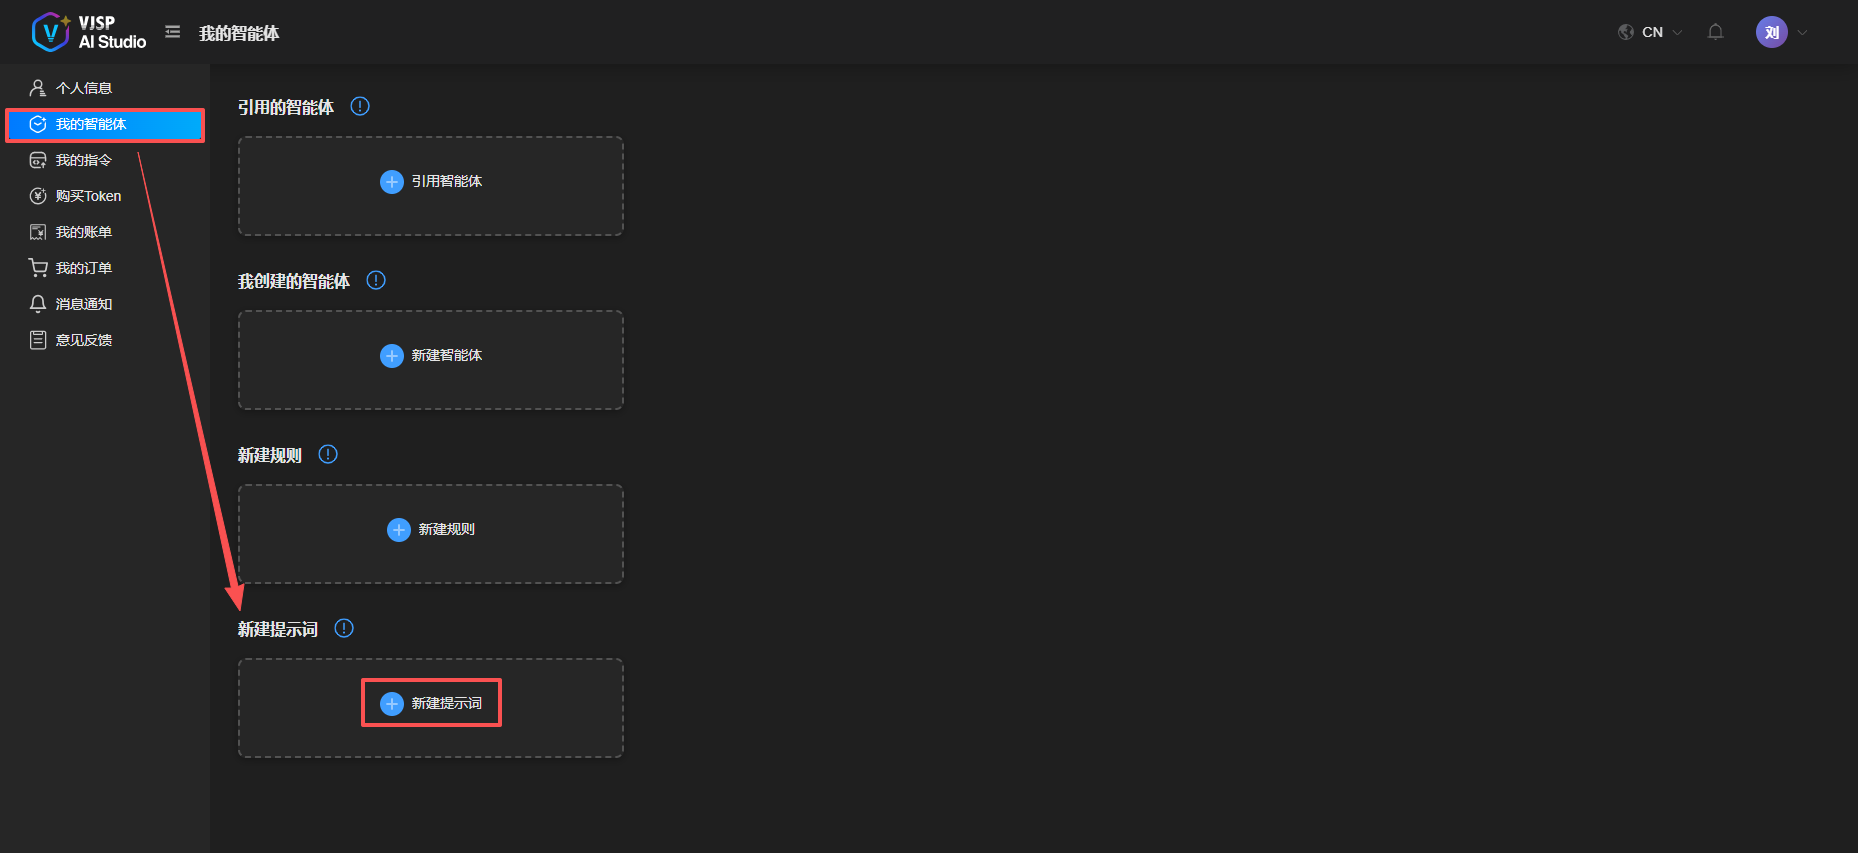
Task: Open 我的账单 in the sidebar
Action: pyautogui.click(x=84, y=232)
